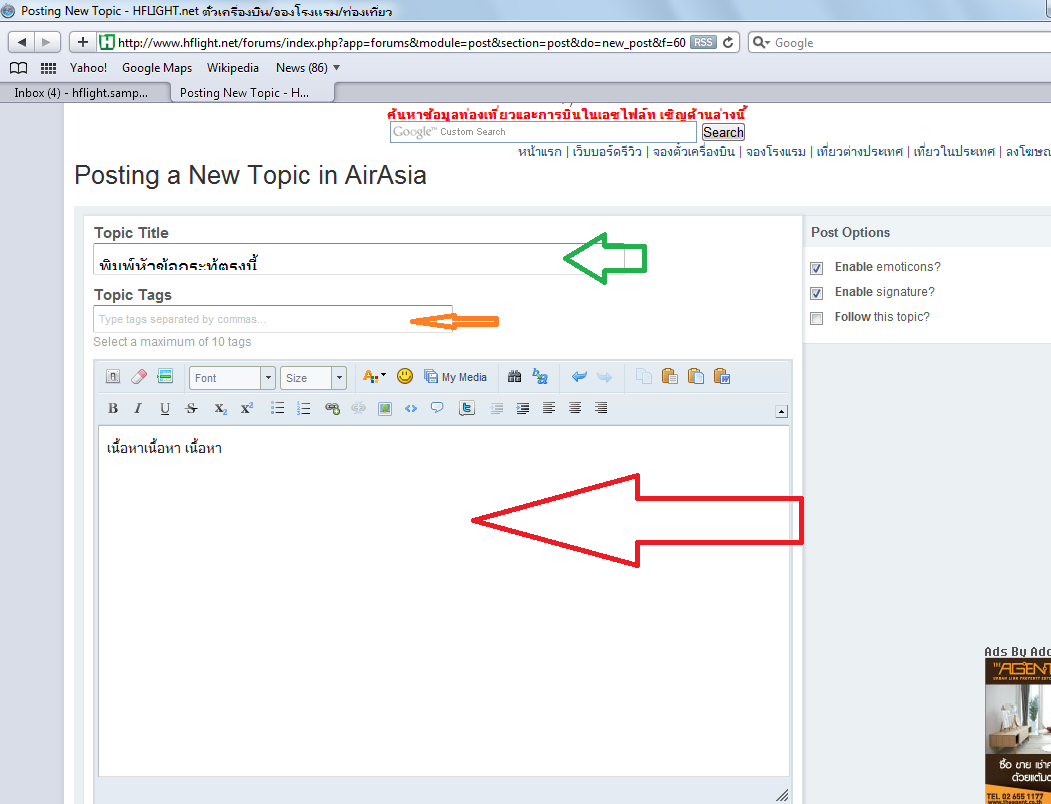Insert a bulleted list

278,408
